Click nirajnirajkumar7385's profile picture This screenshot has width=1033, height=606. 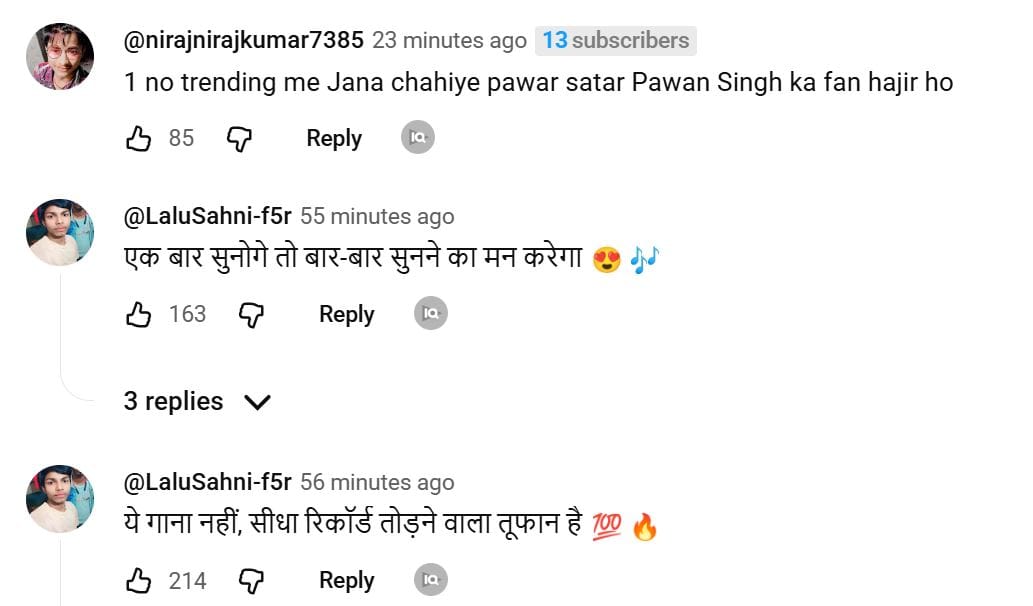pos(60,56)
